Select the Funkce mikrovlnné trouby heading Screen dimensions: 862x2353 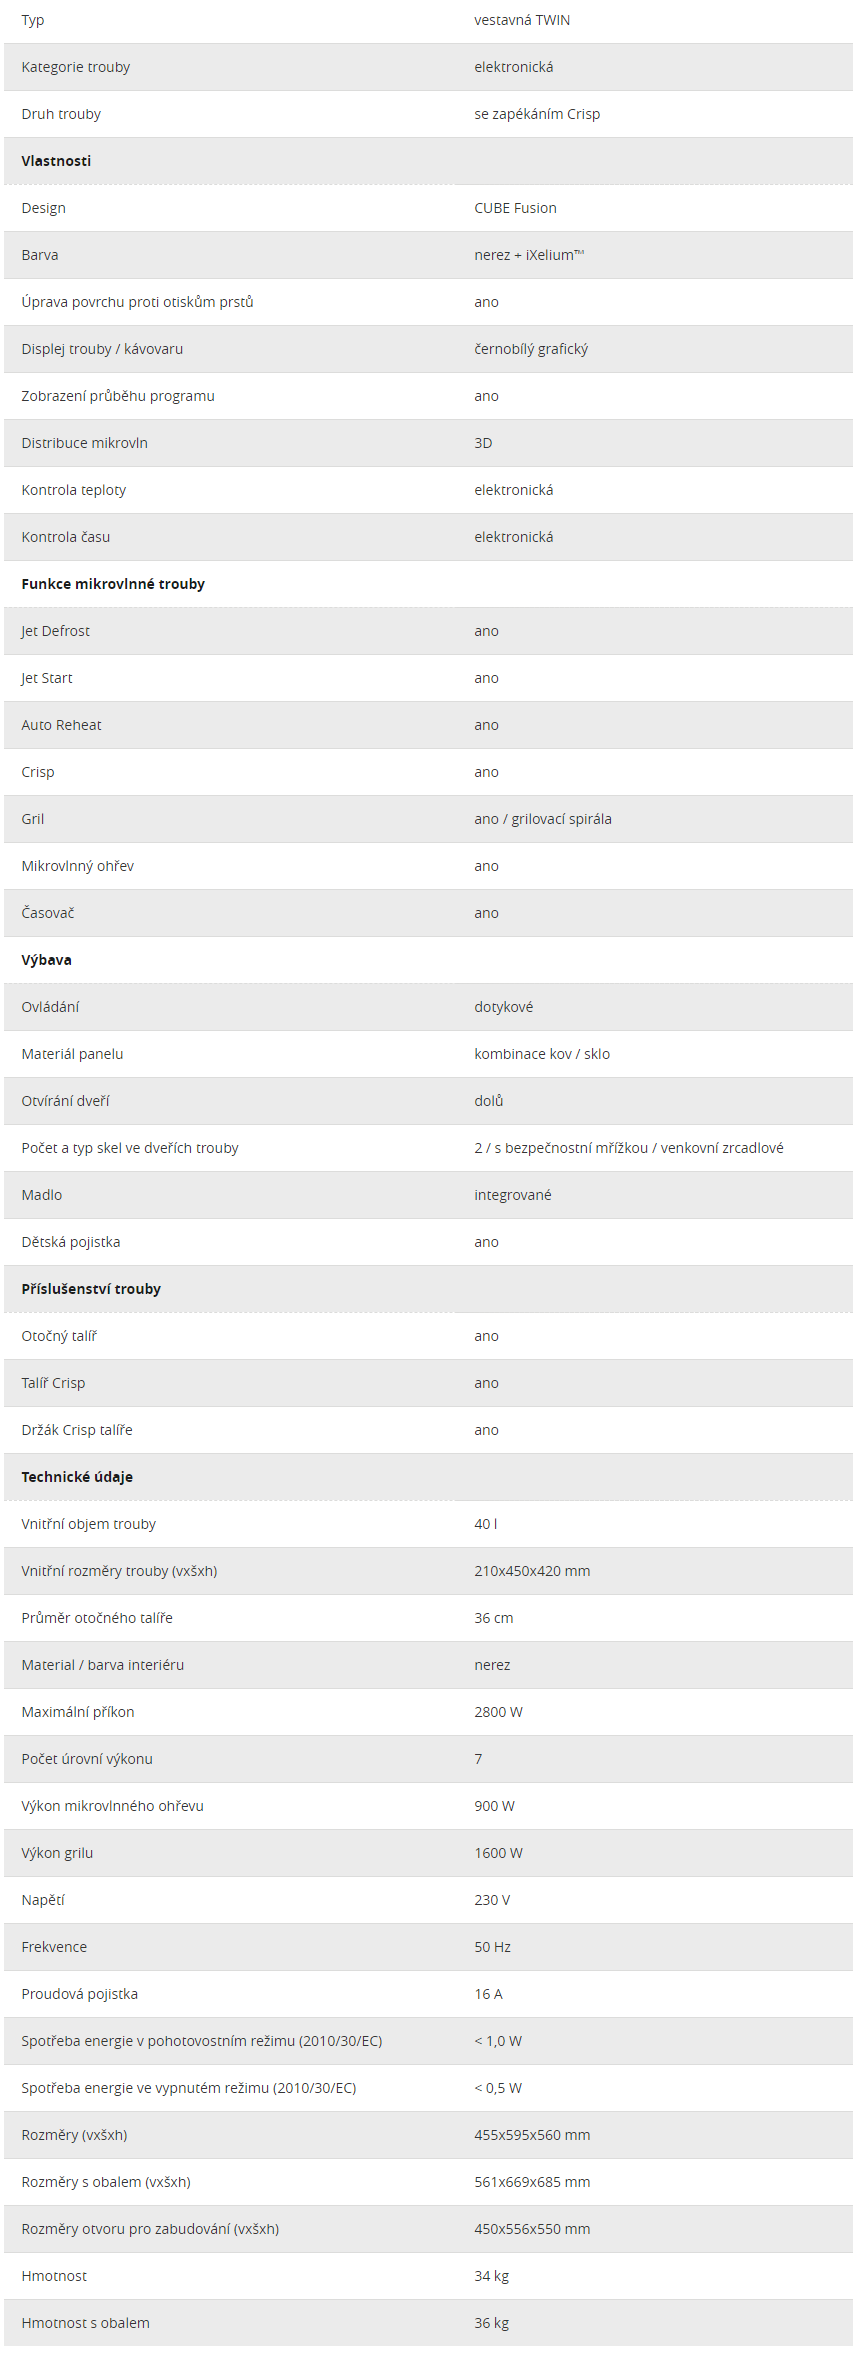click(113, 584)
